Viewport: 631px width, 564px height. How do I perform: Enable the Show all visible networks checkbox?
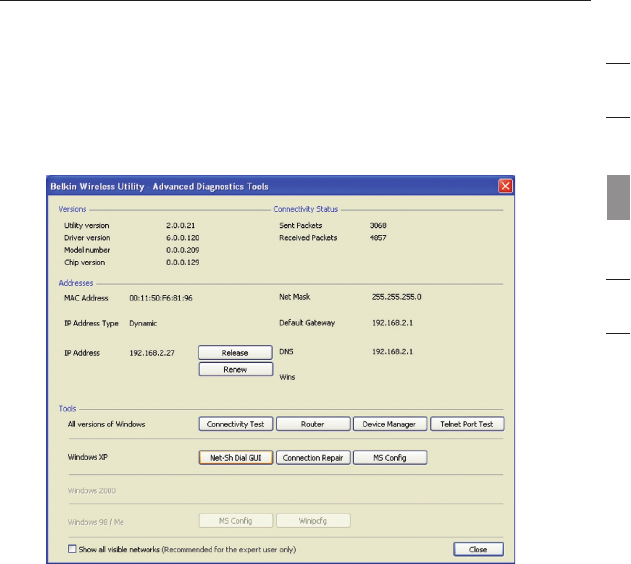click(69, 548)
